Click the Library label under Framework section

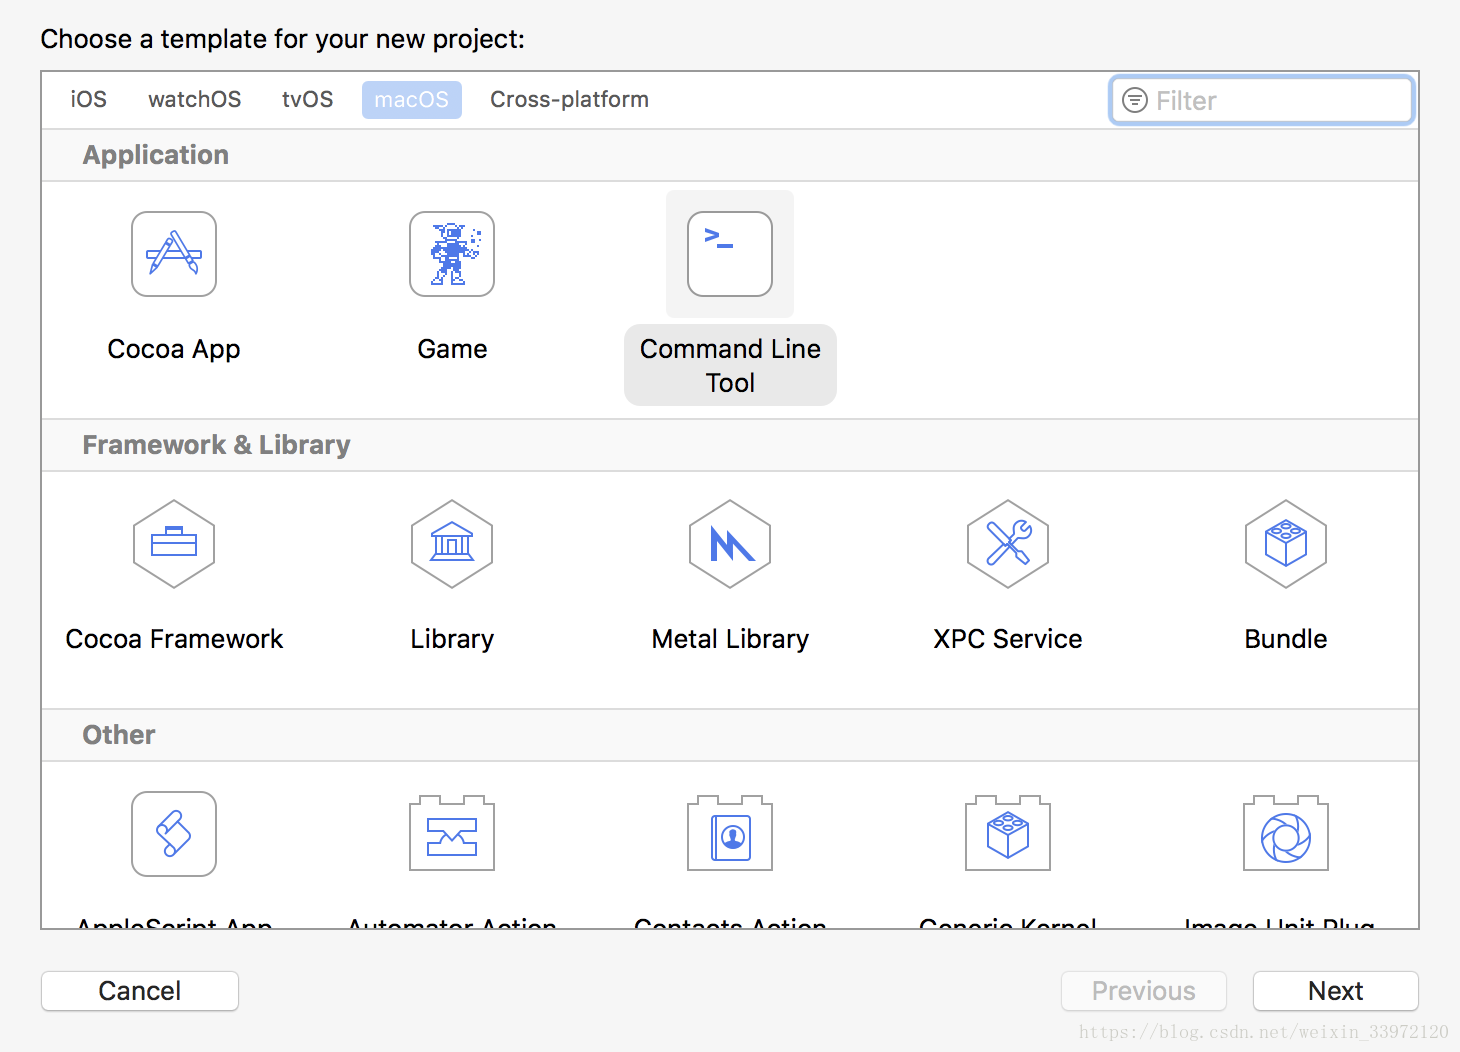pyautogui.click(x=452, y=639)
